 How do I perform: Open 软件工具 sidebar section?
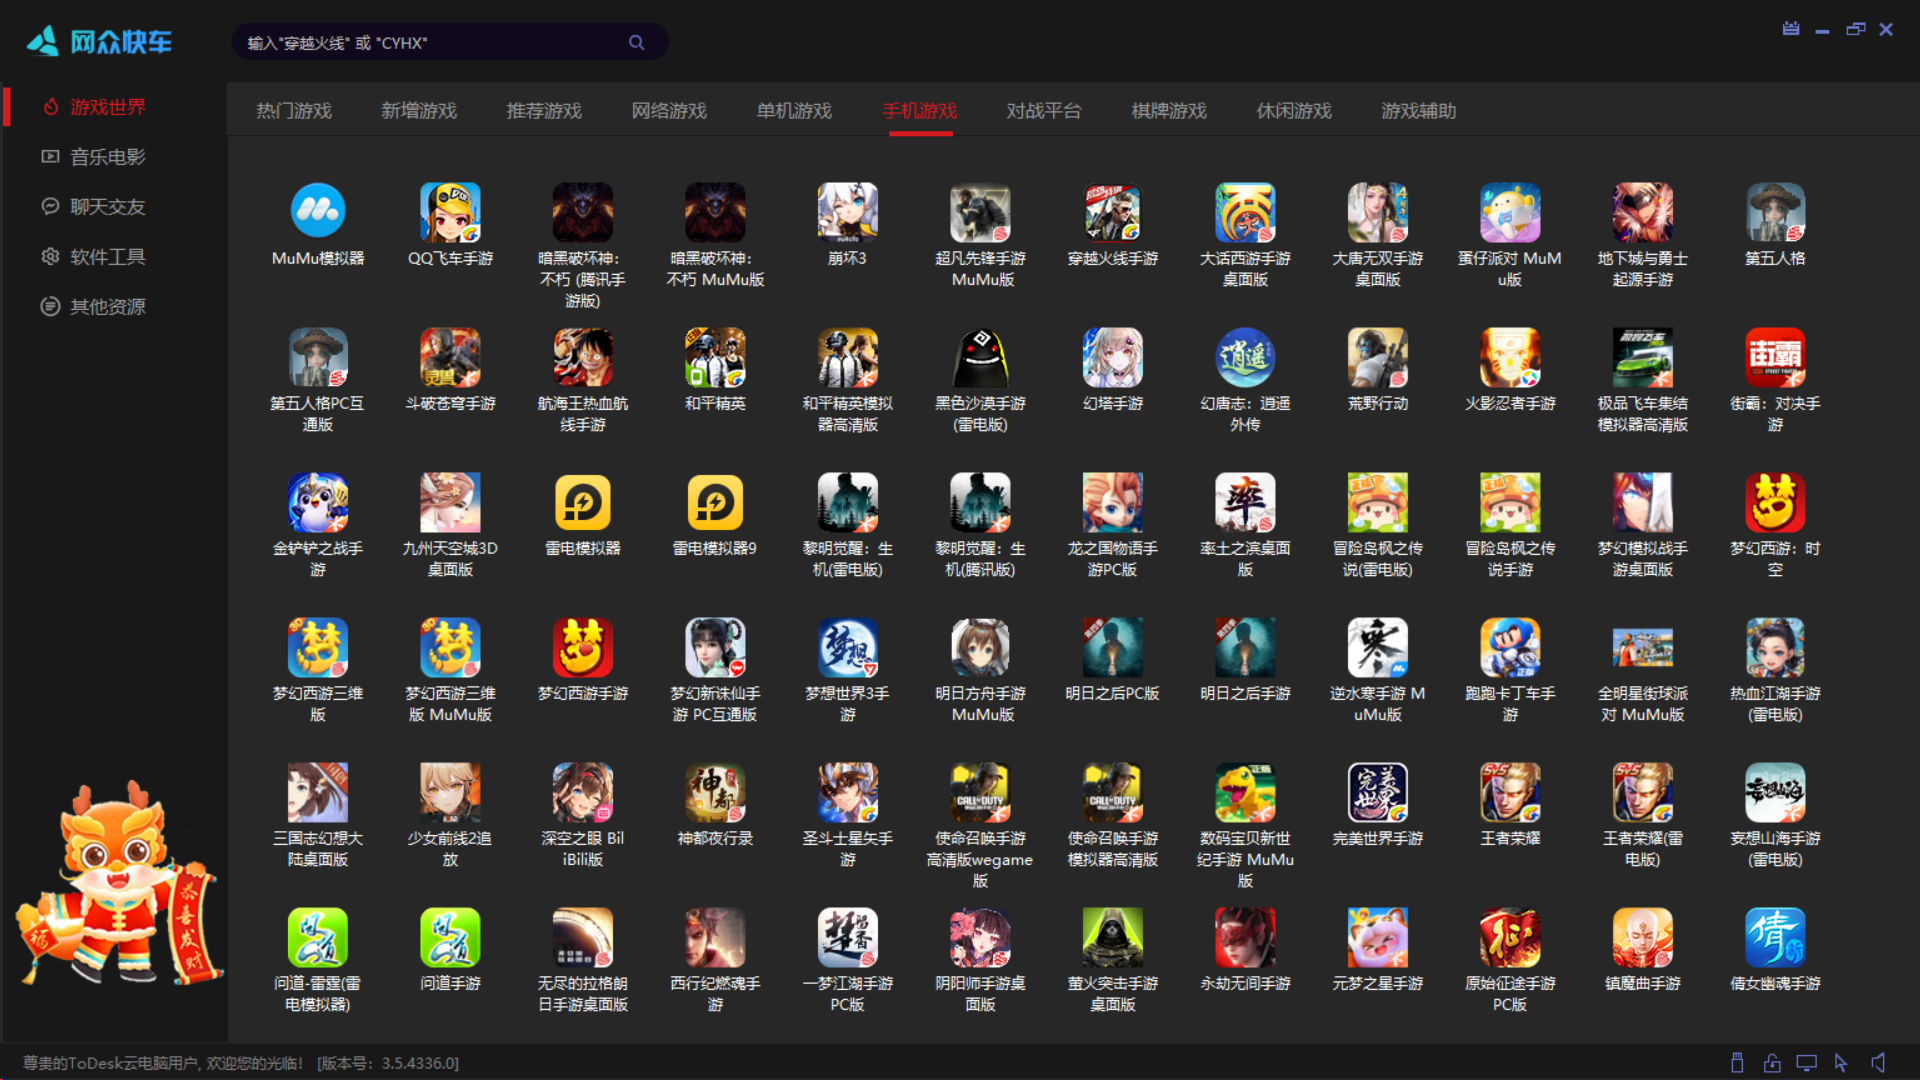click(x=107, y=257)
